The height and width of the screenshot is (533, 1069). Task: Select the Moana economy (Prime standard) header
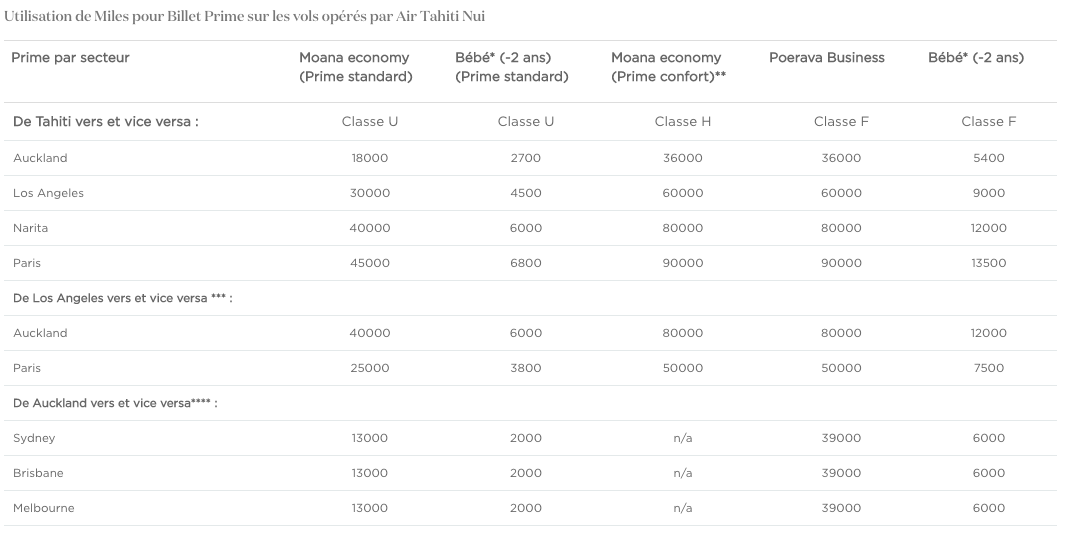coord(356,67)
